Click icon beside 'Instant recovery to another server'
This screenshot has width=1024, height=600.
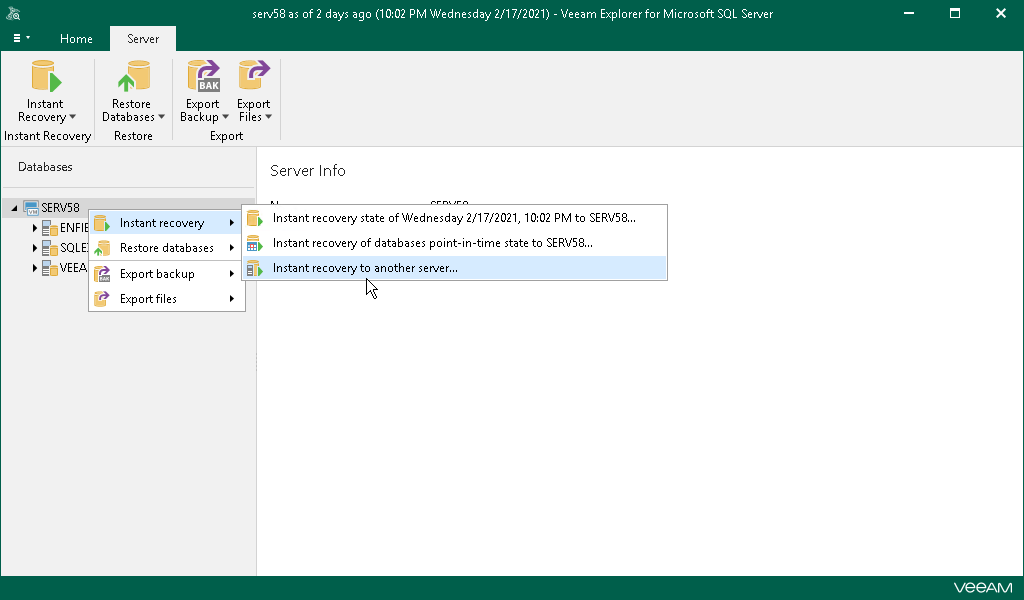point(255,268)
